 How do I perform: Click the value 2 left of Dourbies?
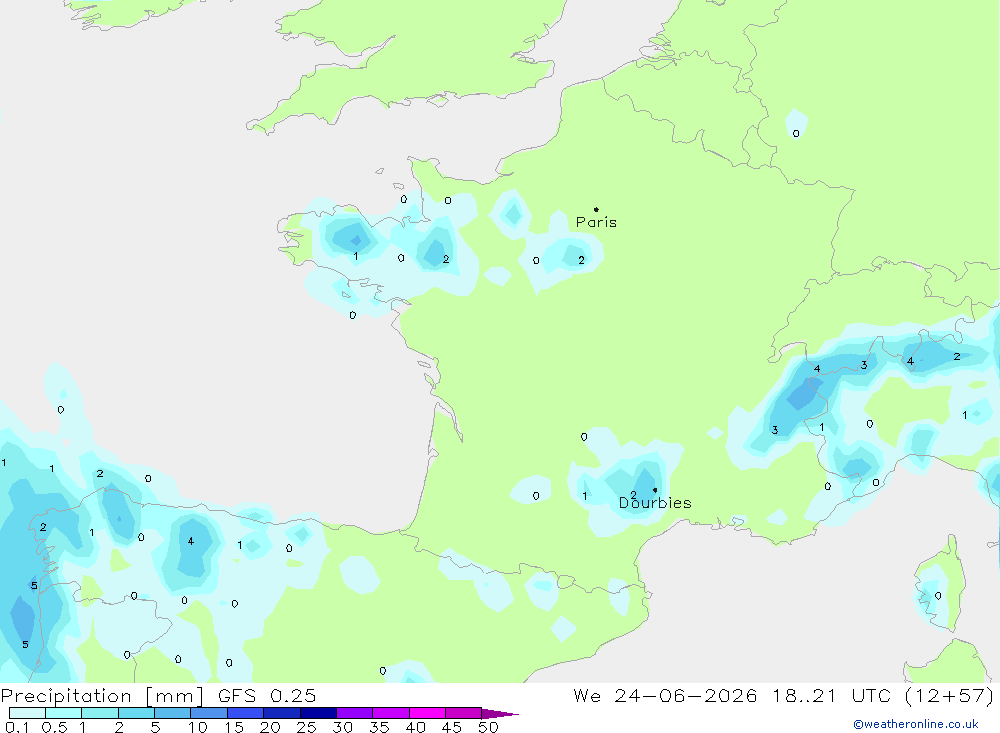click(x=633, y=495)
